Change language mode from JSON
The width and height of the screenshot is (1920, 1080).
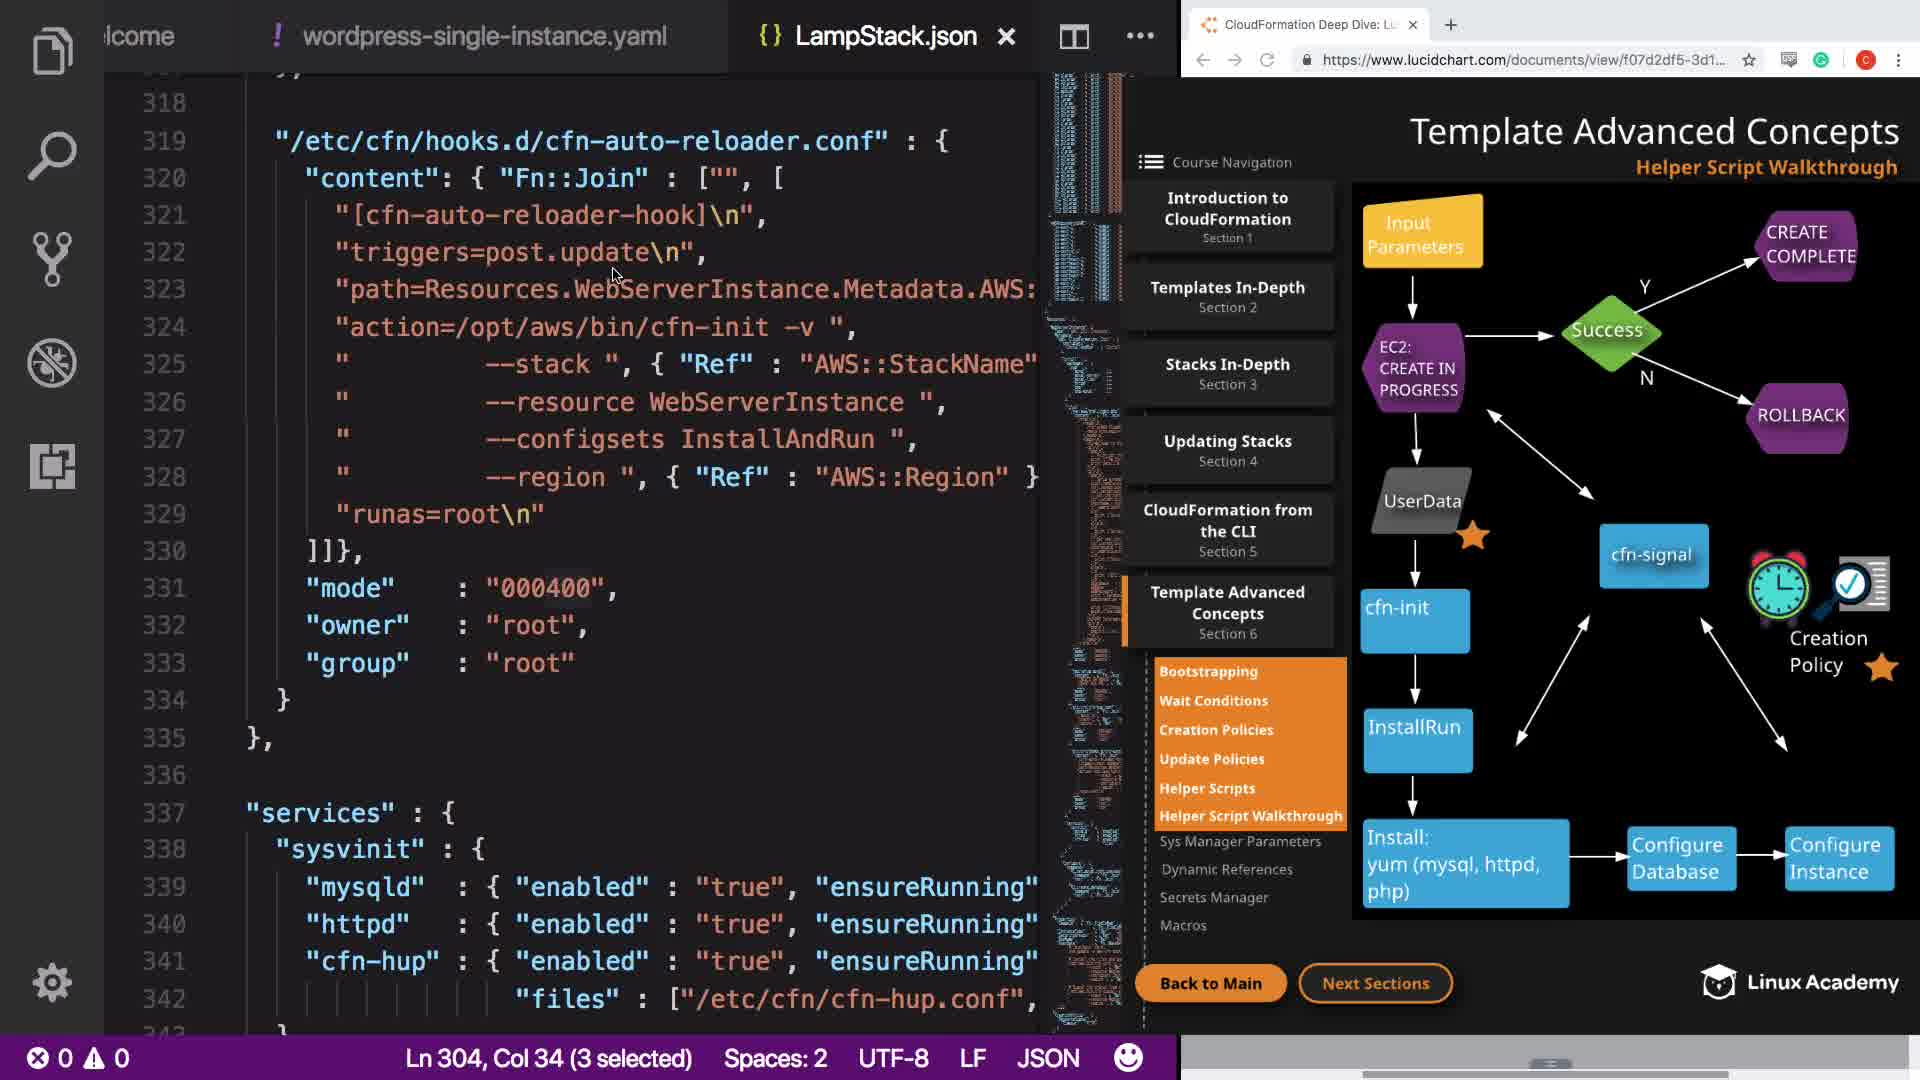coord(1048,1058)
